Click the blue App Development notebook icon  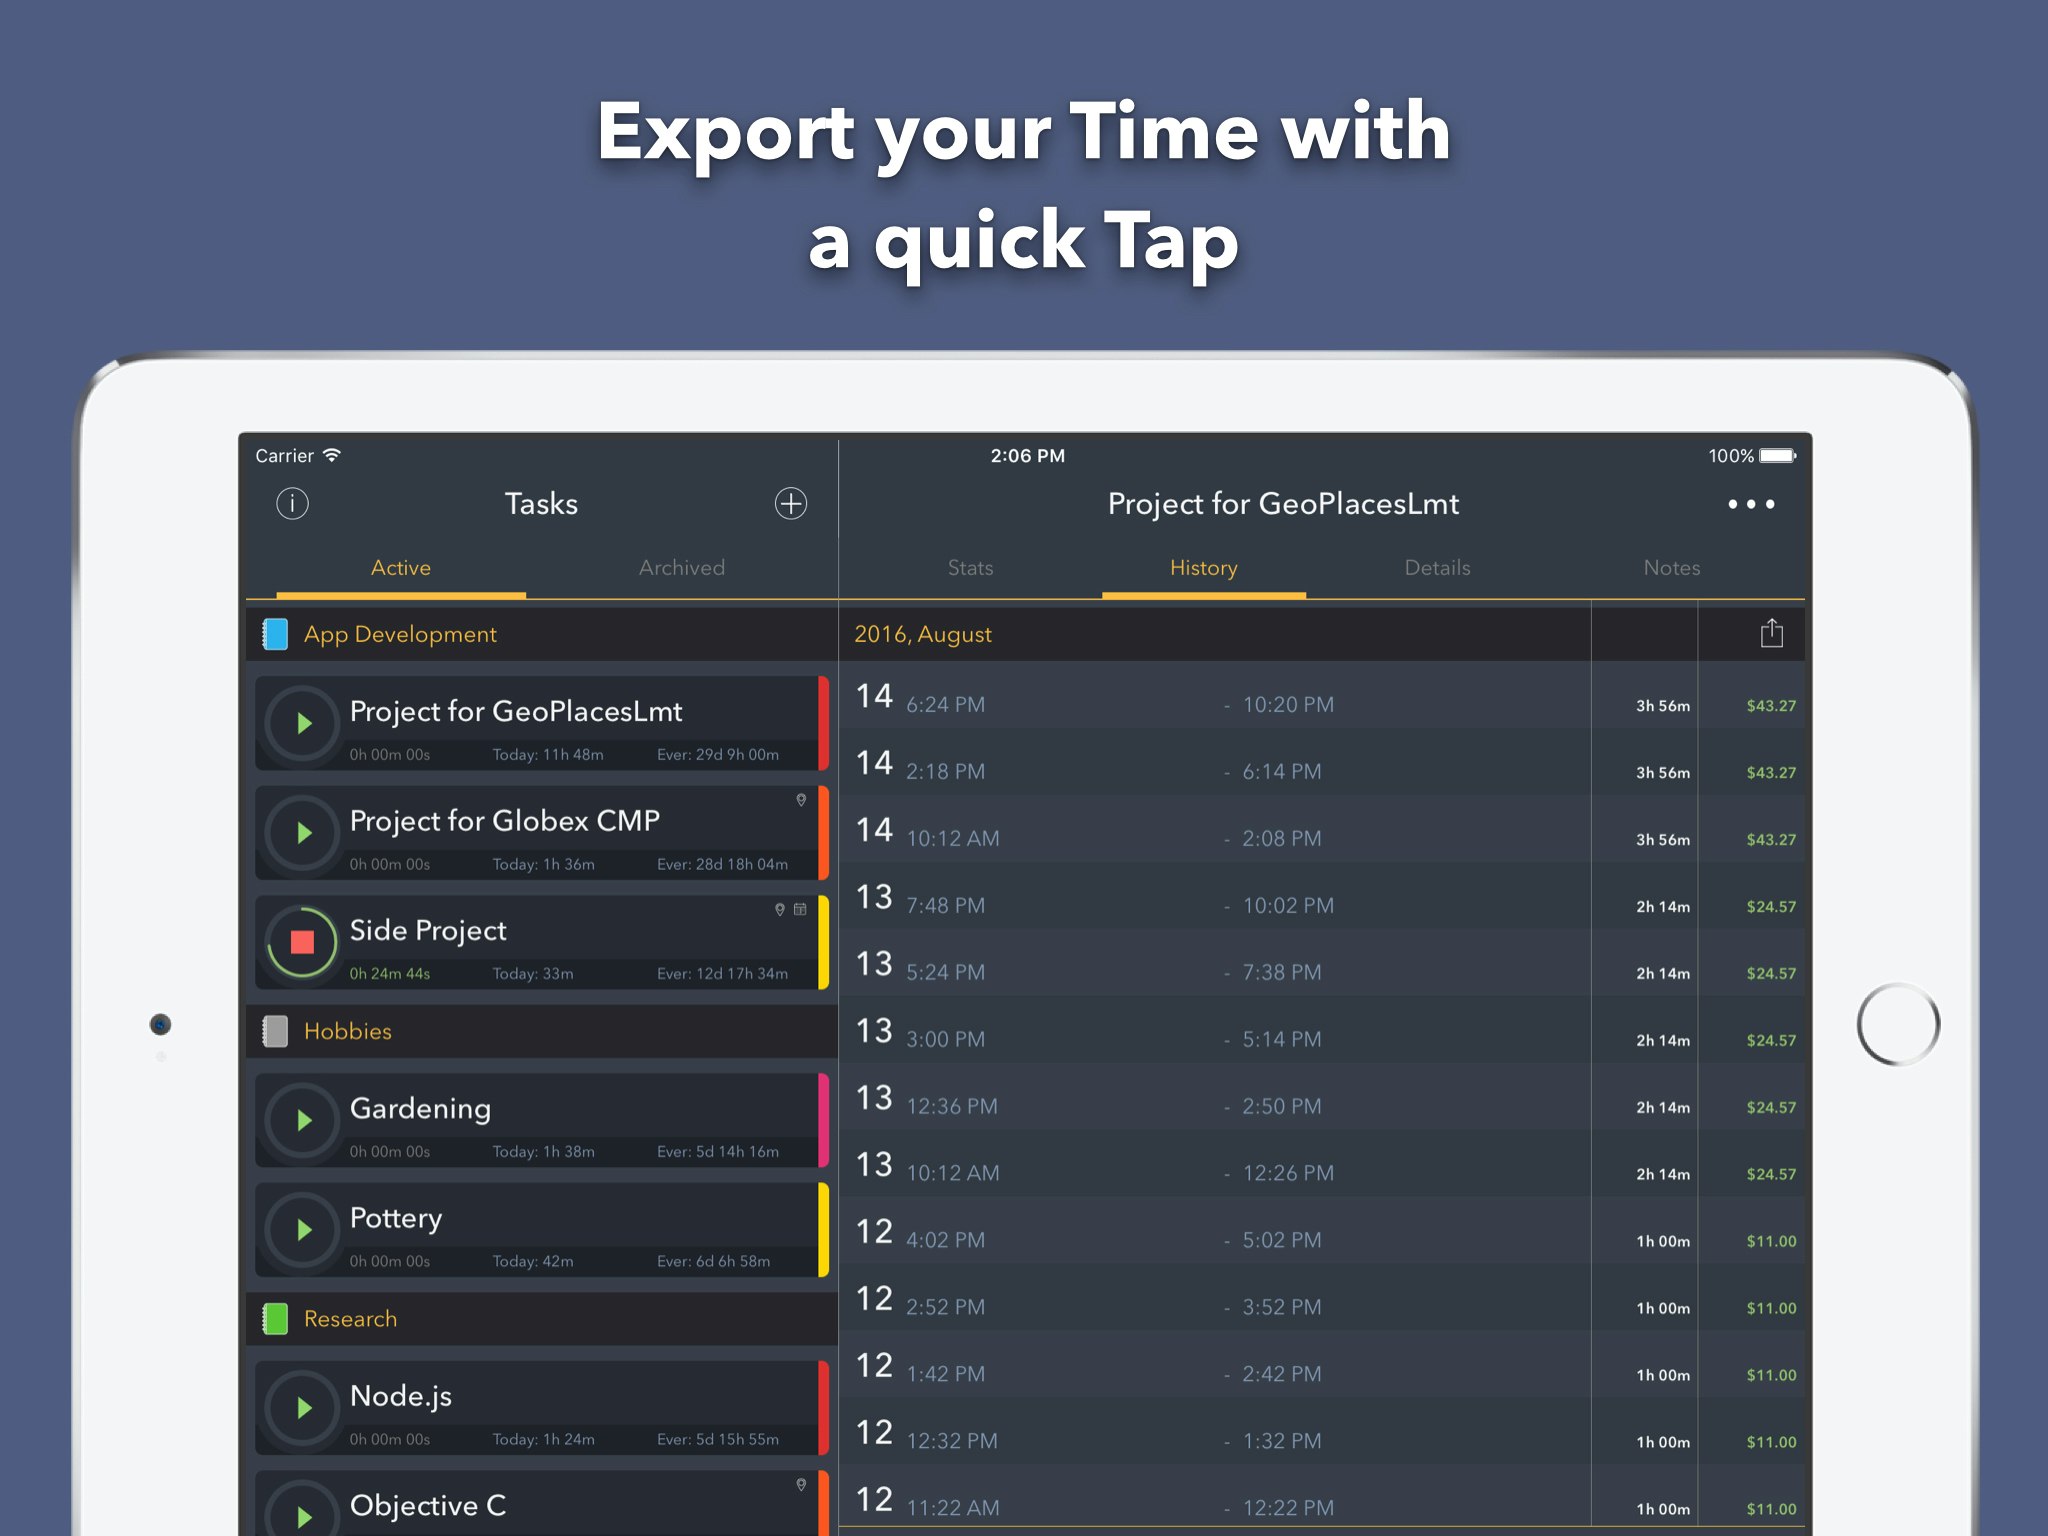(275, 634)
